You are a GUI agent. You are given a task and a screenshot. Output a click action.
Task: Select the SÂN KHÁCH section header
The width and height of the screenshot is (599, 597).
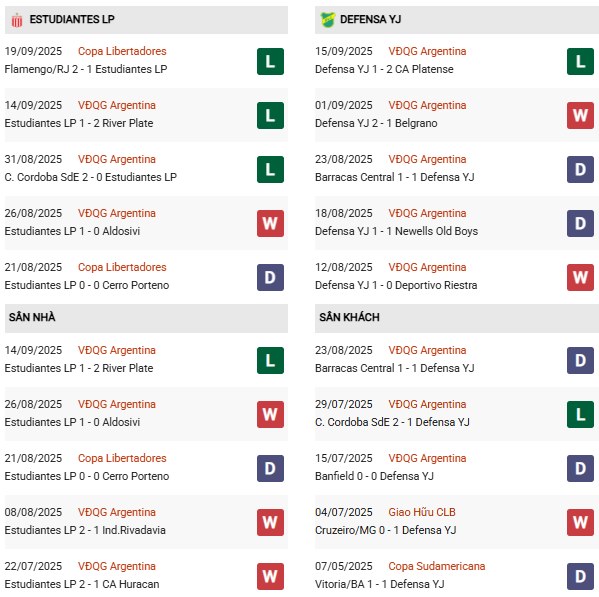pyautogui.click(x=457, y=318)
